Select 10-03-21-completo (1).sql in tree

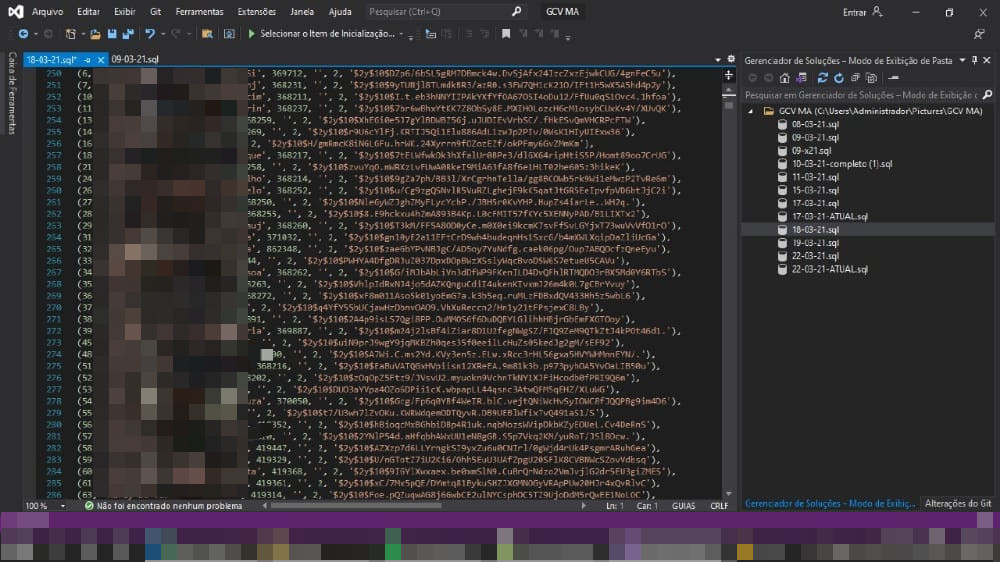842,164
